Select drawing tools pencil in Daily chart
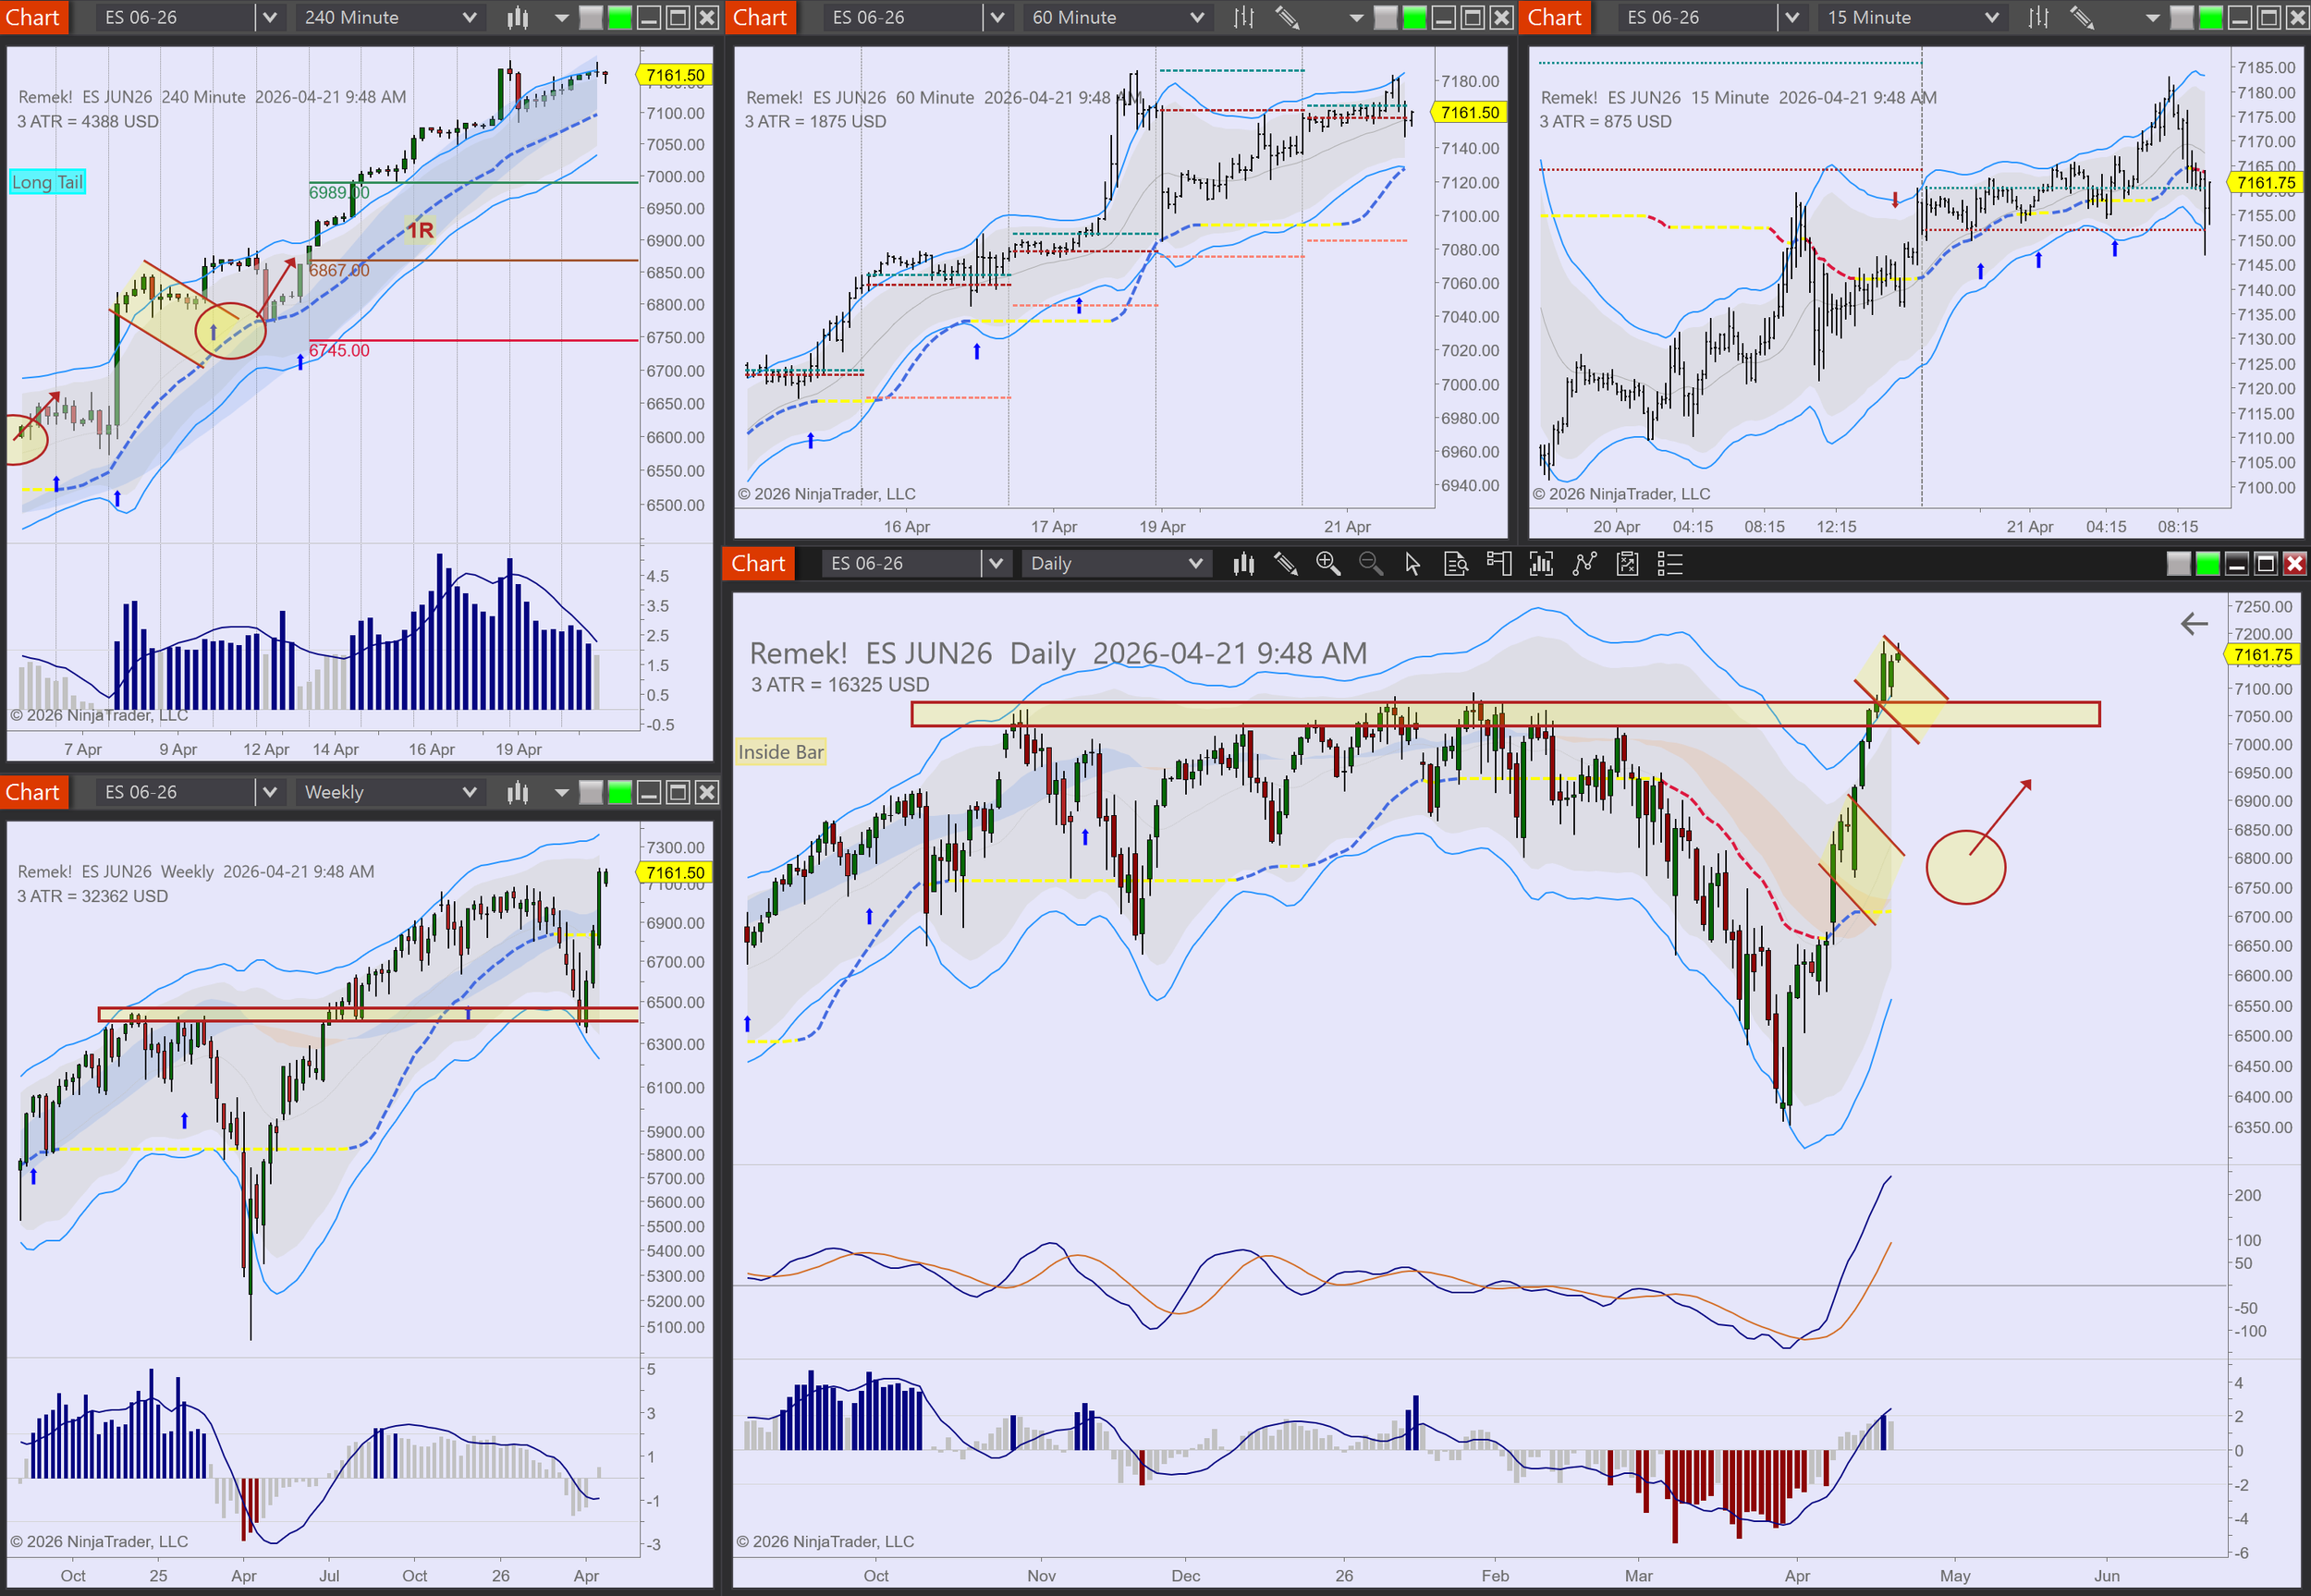This screenshot has height=1596, width=2311. coord(1286,564)
